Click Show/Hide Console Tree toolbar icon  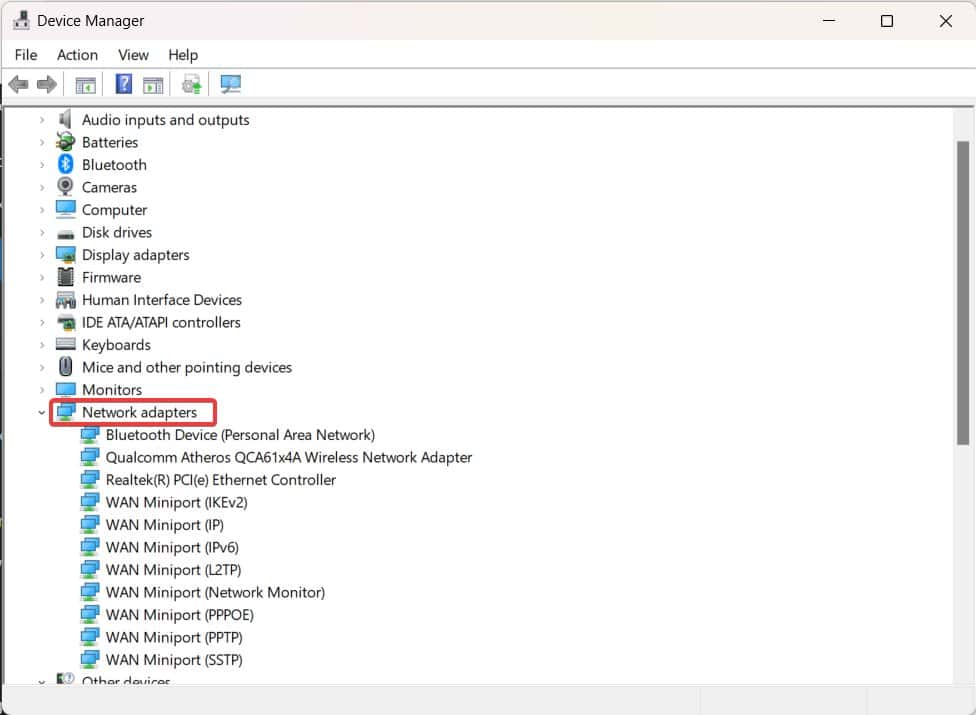click(x=86, y=85)
